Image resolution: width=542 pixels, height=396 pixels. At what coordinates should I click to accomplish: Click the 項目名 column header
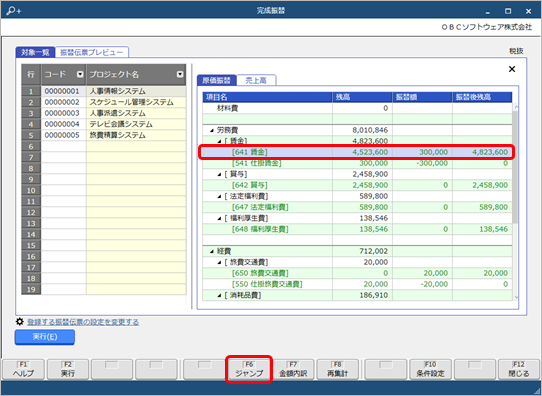[267, 97]
